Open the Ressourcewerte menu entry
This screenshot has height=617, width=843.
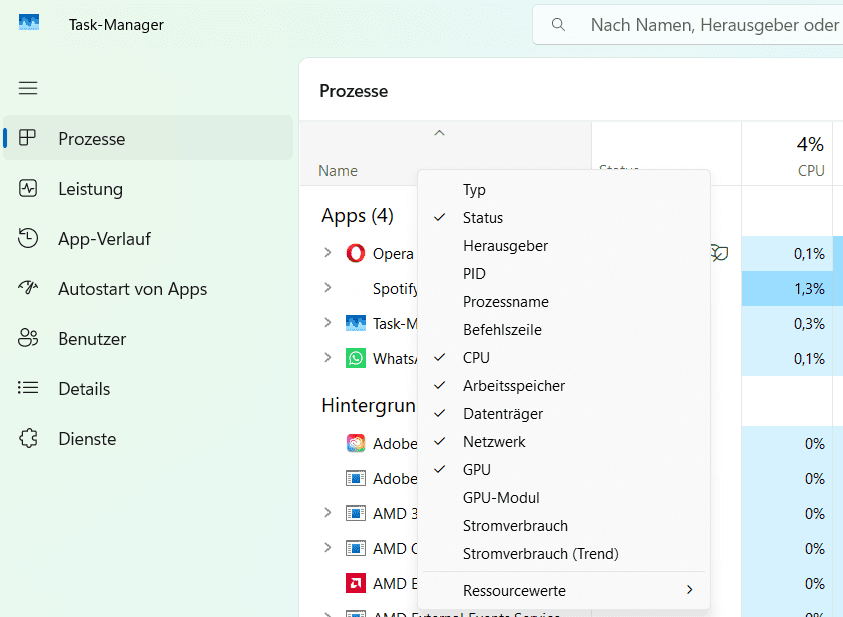(564, 590)
